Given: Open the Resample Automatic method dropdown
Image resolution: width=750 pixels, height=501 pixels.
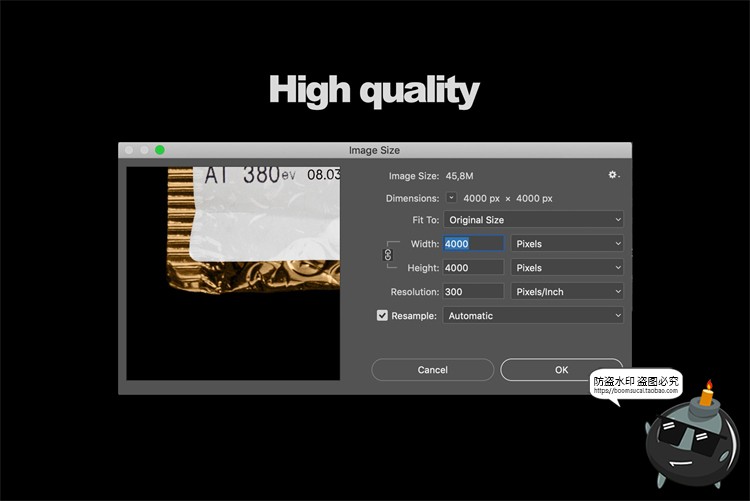Looking at the screenshot, I should (533, 316).
